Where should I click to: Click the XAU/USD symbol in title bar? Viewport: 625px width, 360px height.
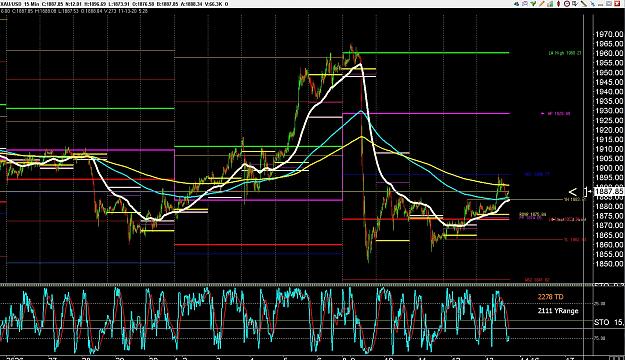[x=11, y=4]
